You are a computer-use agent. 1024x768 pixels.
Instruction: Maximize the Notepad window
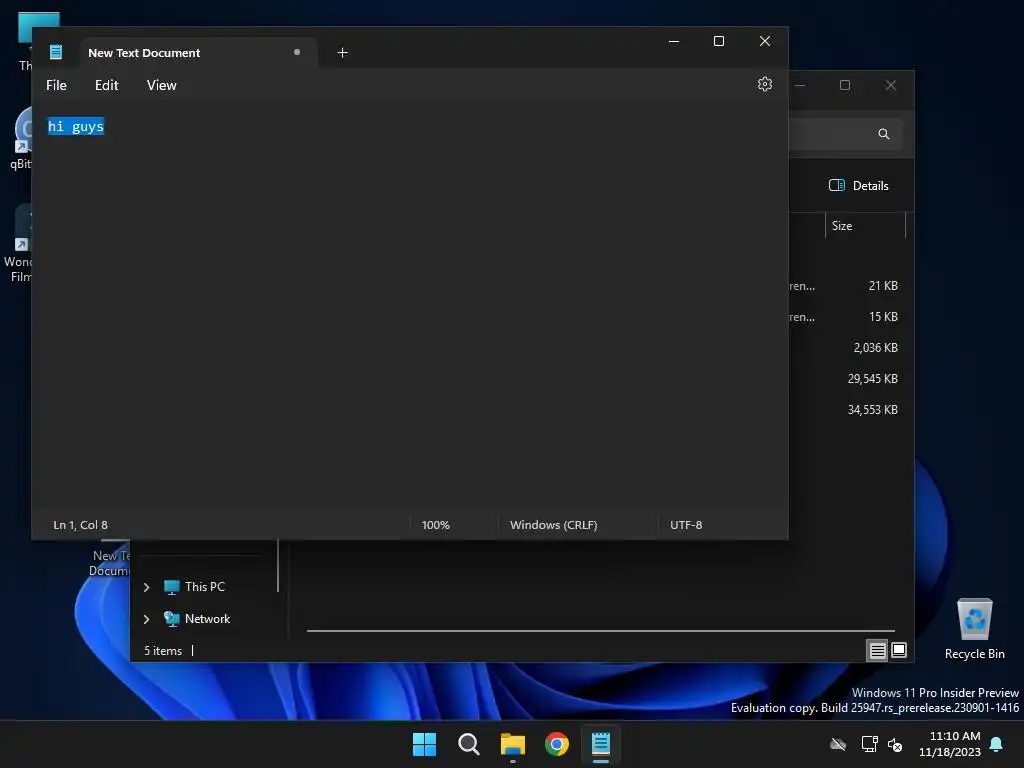click(719, 41)
